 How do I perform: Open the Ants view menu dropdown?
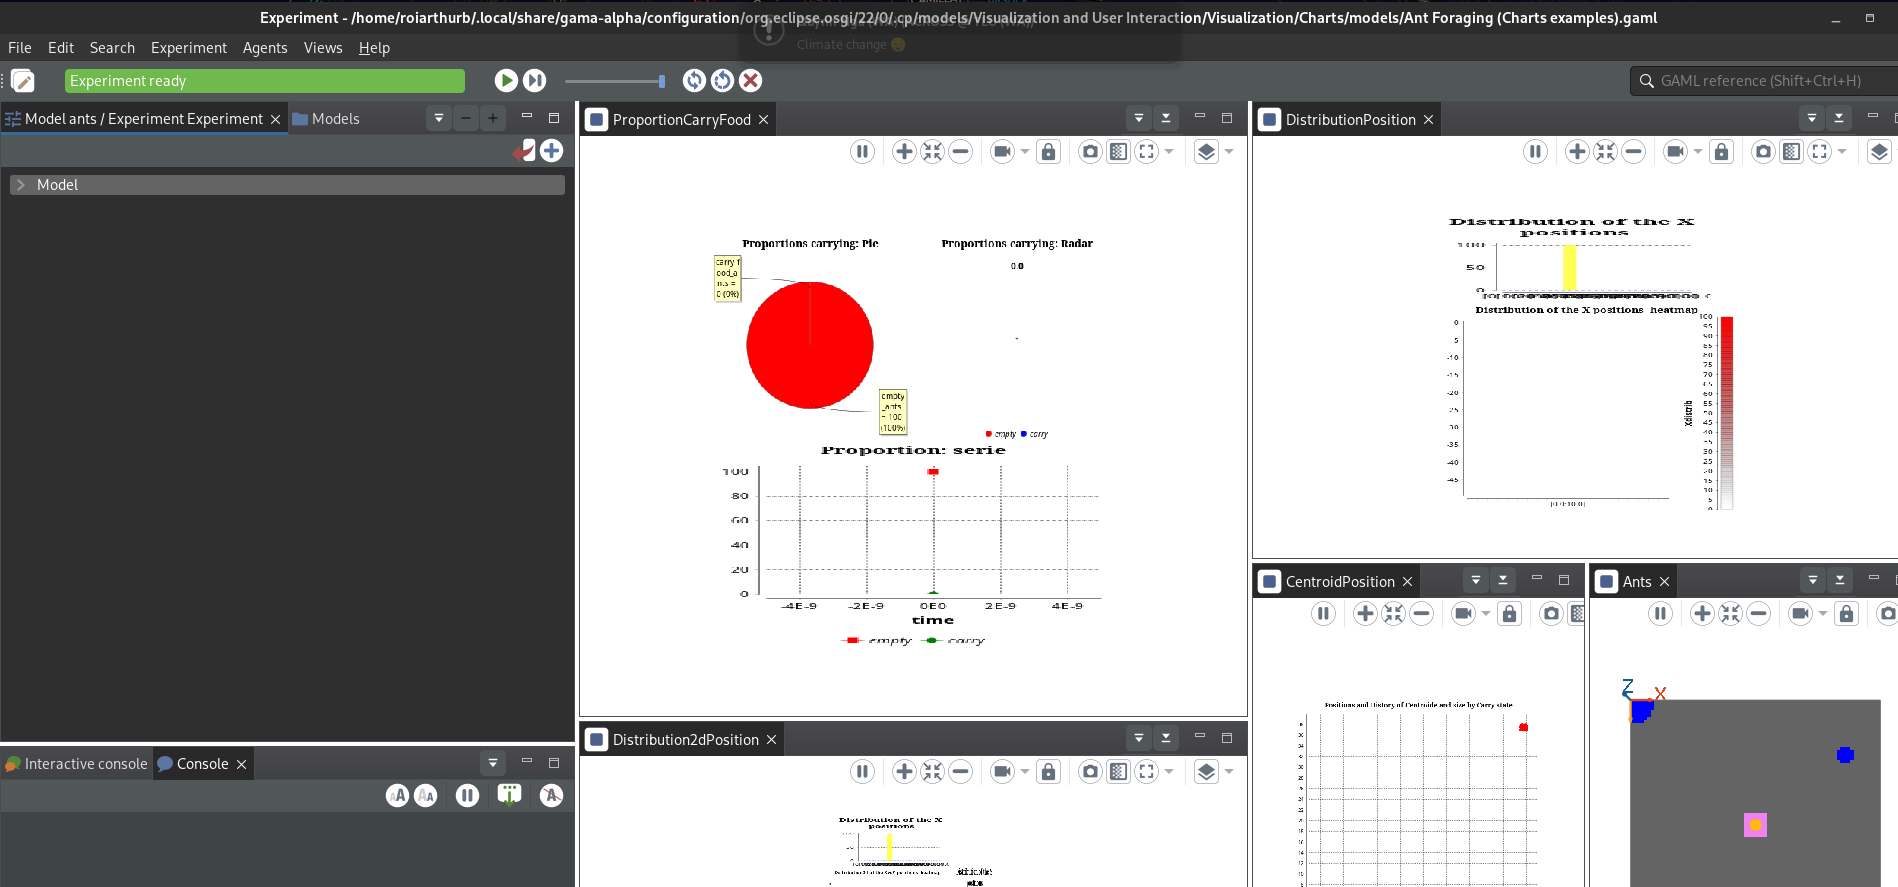(x=1812, y=580)
